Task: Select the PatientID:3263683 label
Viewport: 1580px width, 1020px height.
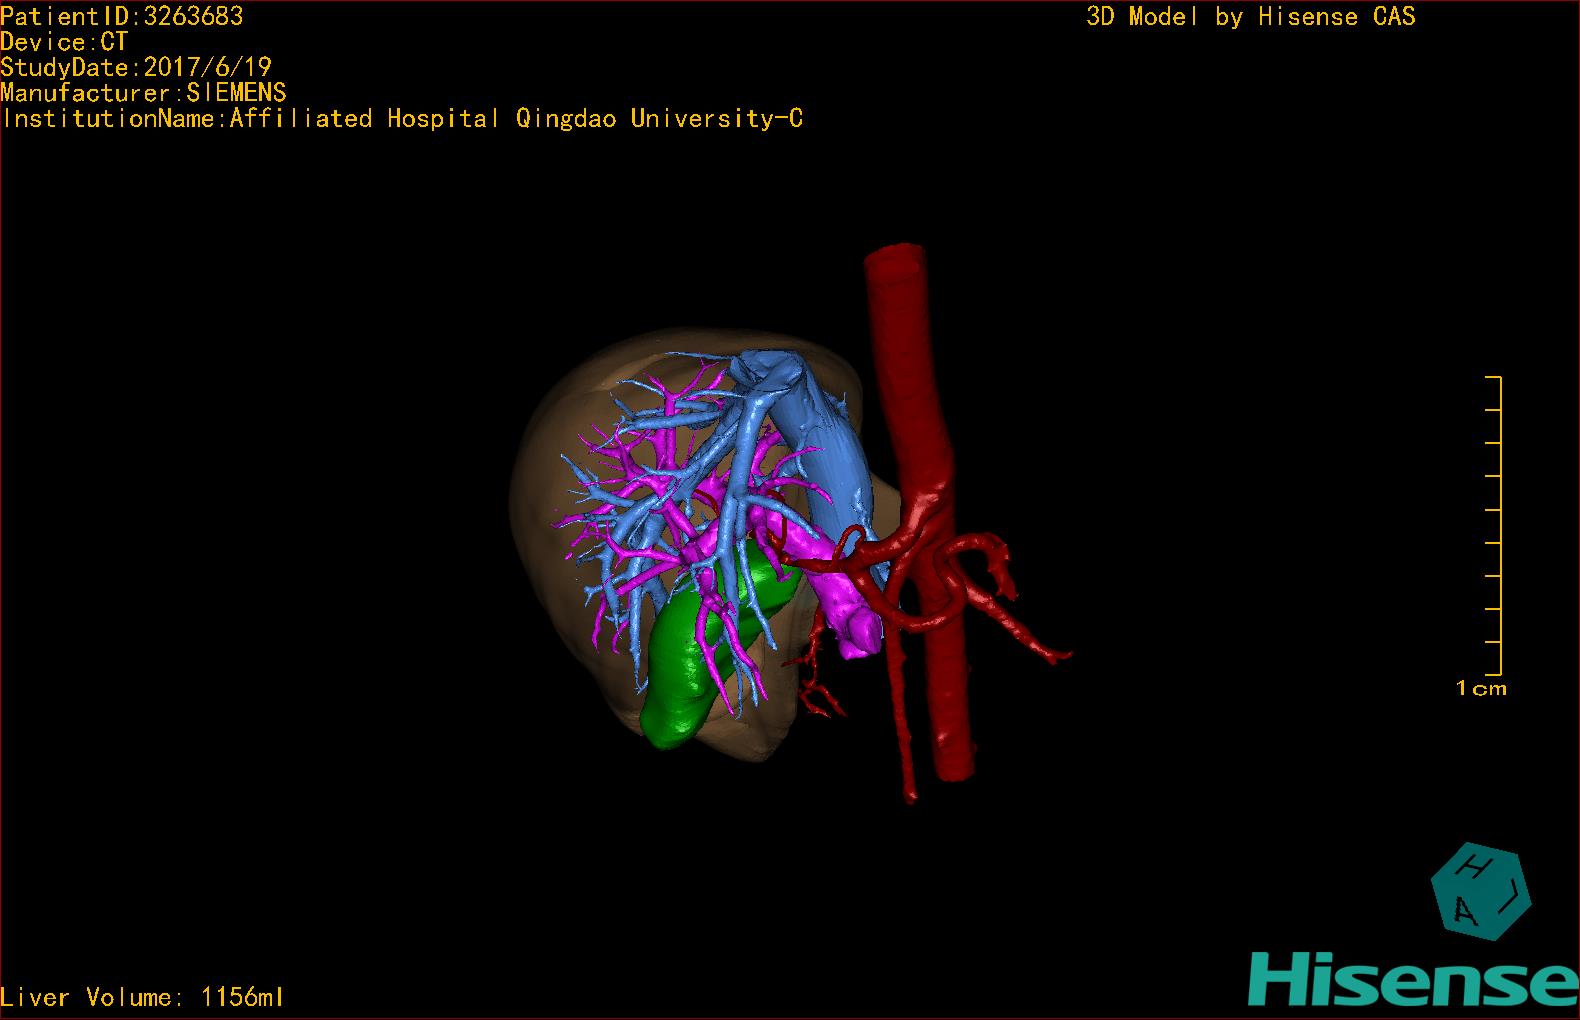Action: coord(122,16)
